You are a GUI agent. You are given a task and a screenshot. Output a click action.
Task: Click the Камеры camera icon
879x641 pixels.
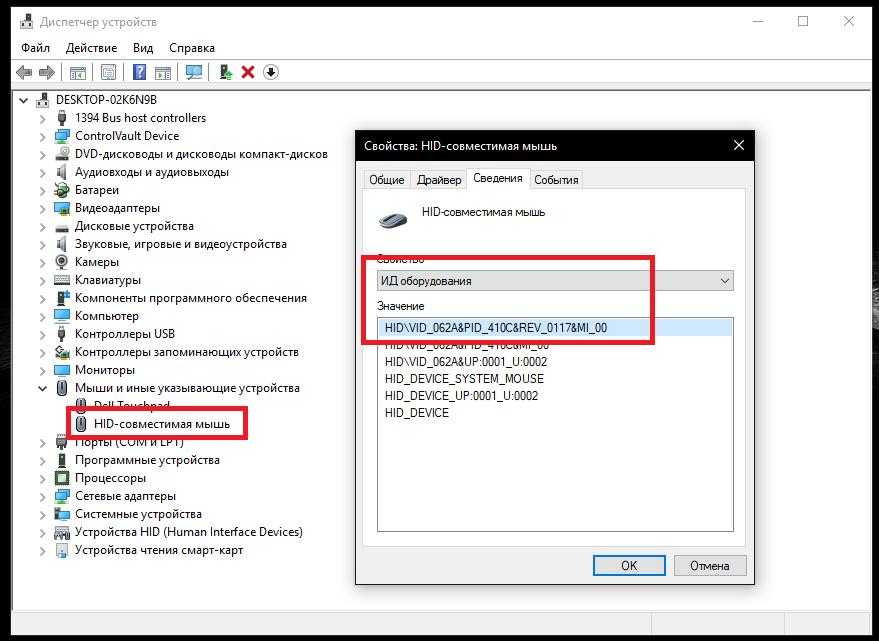(62, 262)
